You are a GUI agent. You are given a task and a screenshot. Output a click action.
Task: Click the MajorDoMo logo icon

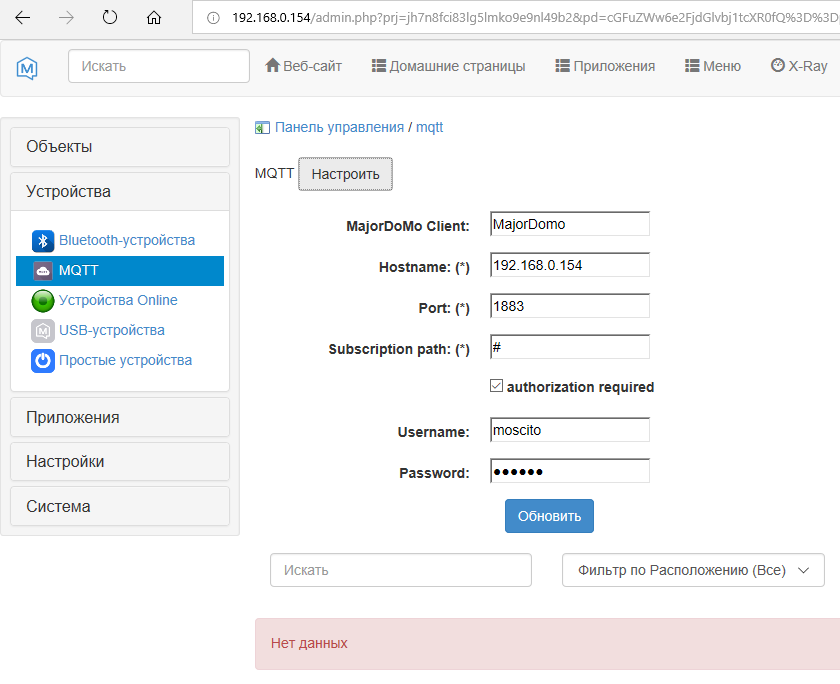tap(27, 67)
